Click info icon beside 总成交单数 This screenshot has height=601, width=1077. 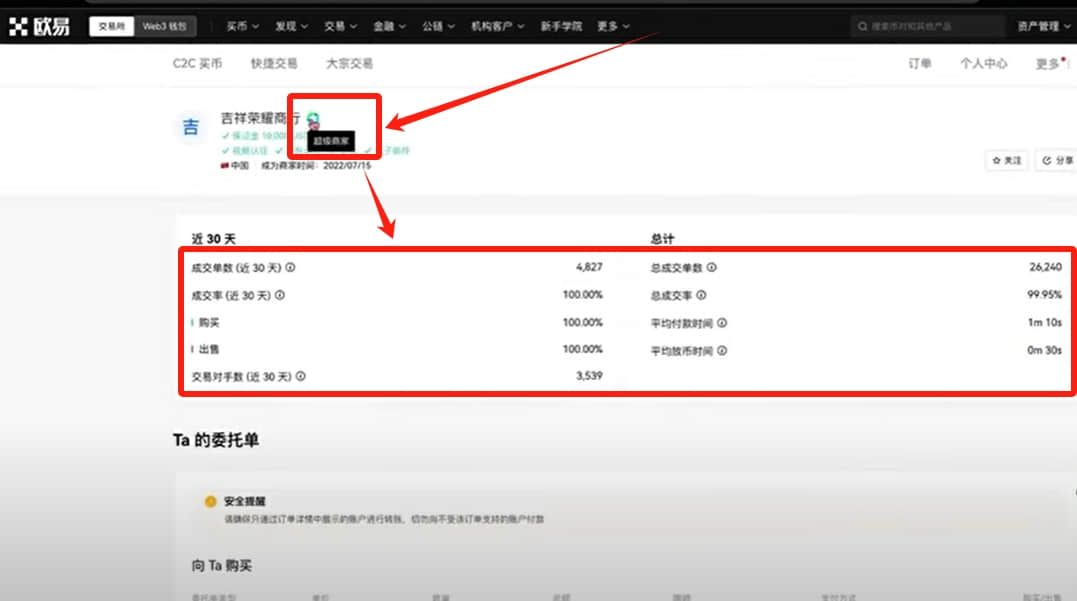pos(712,267)
